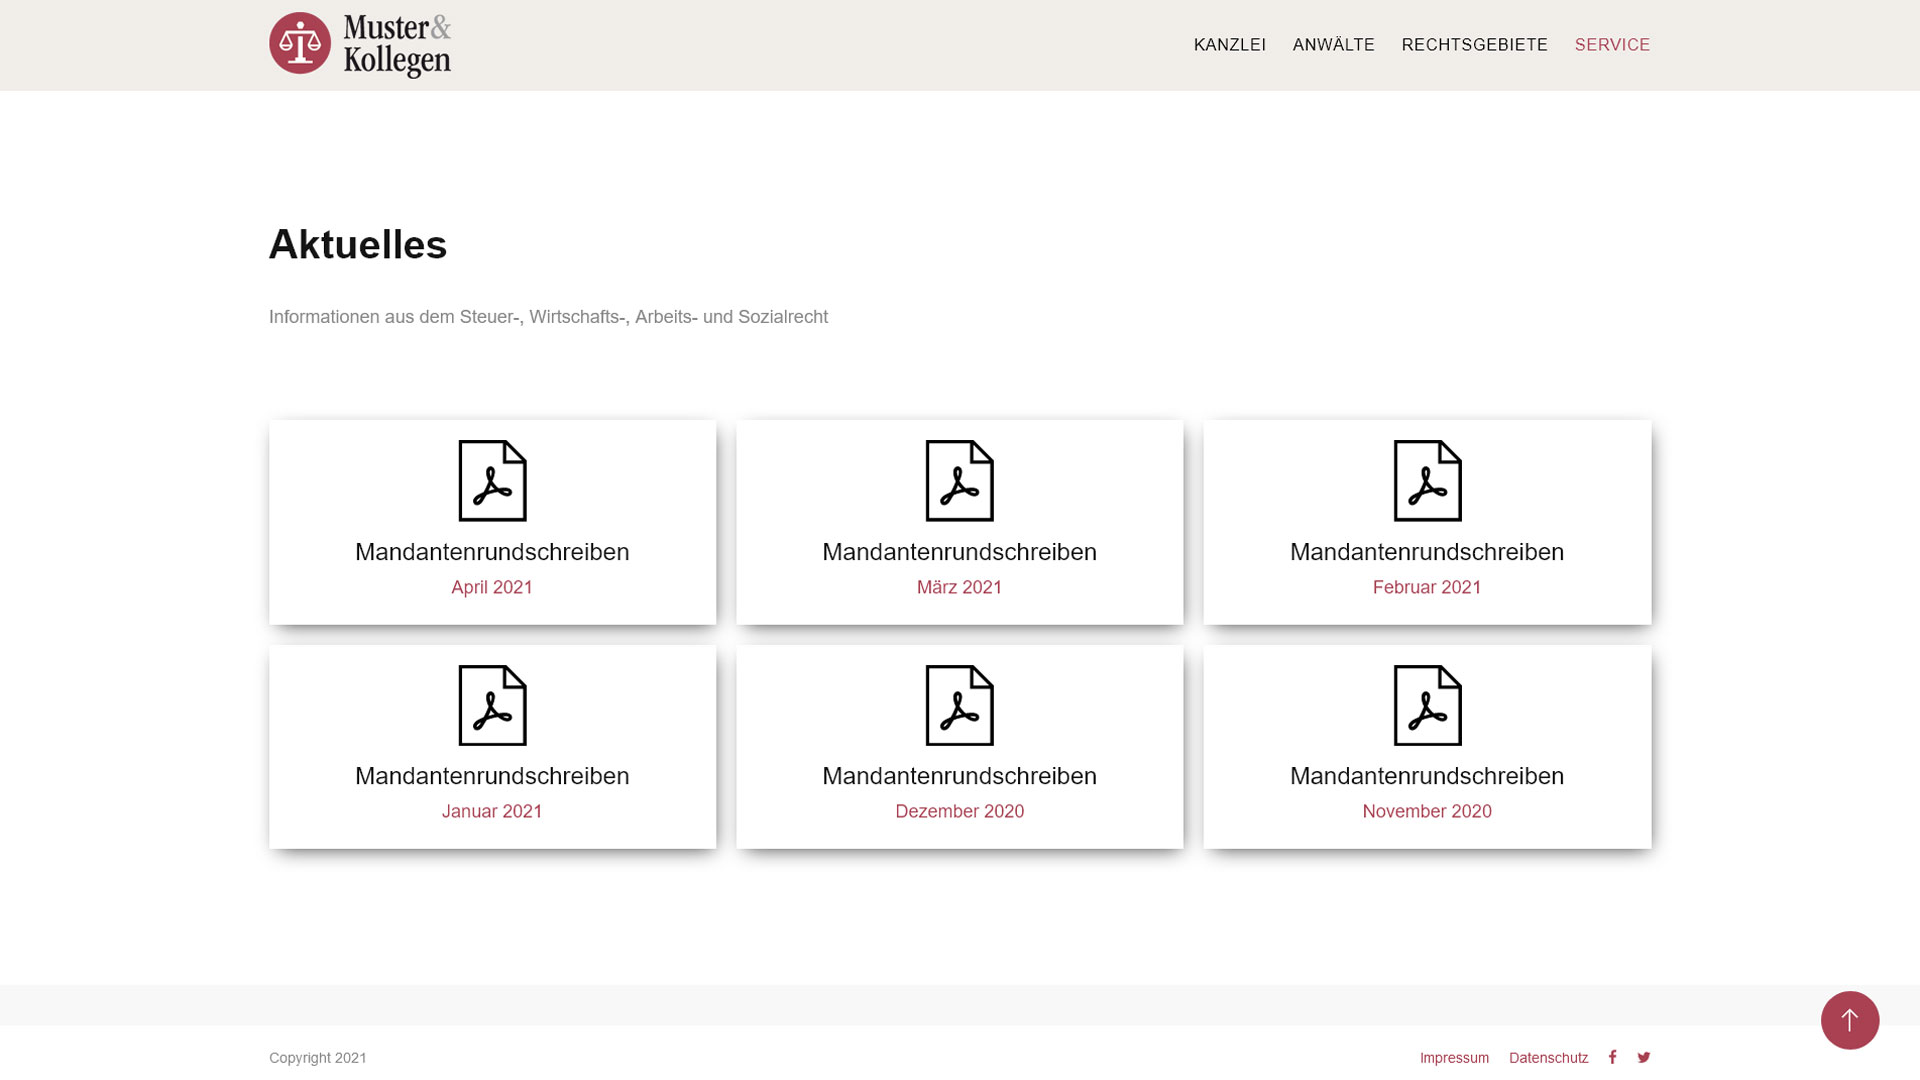Click the PDF icon for Februar 2021

1427,481
